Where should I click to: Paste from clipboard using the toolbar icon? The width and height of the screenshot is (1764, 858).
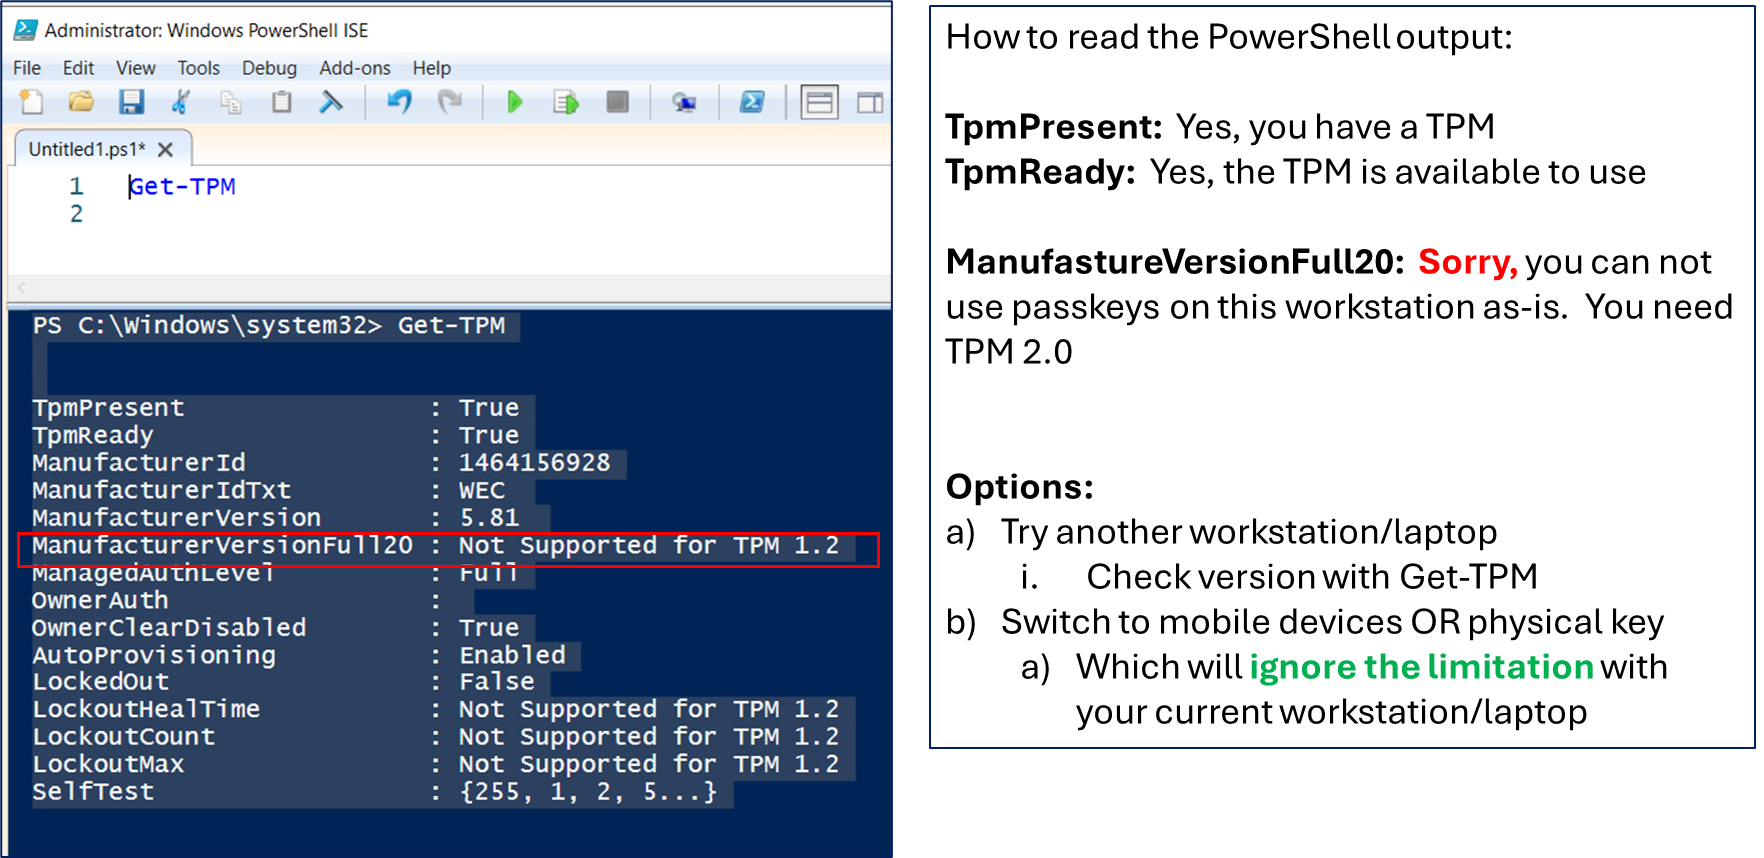[x=282, y=102]
